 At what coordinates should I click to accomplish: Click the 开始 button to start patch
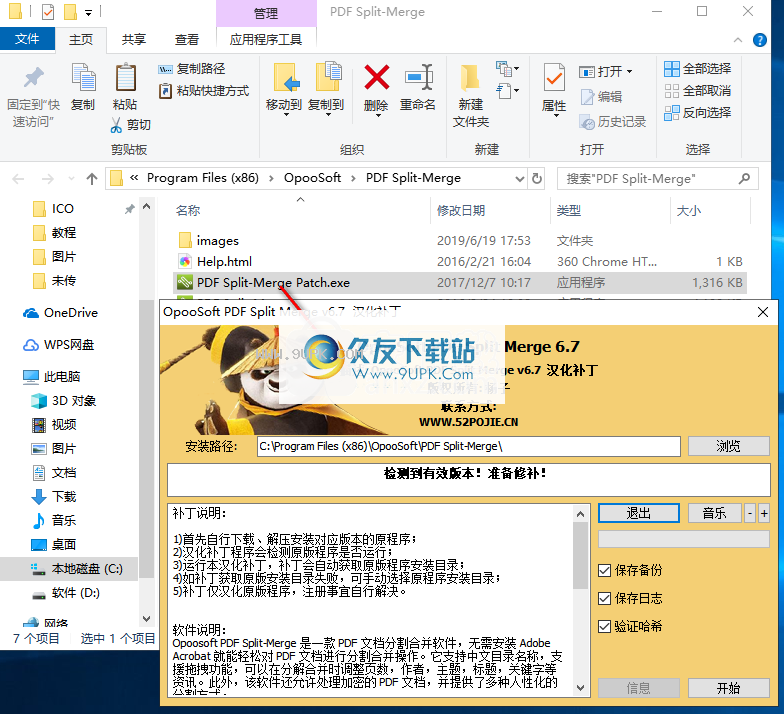[x=728, y=688]
